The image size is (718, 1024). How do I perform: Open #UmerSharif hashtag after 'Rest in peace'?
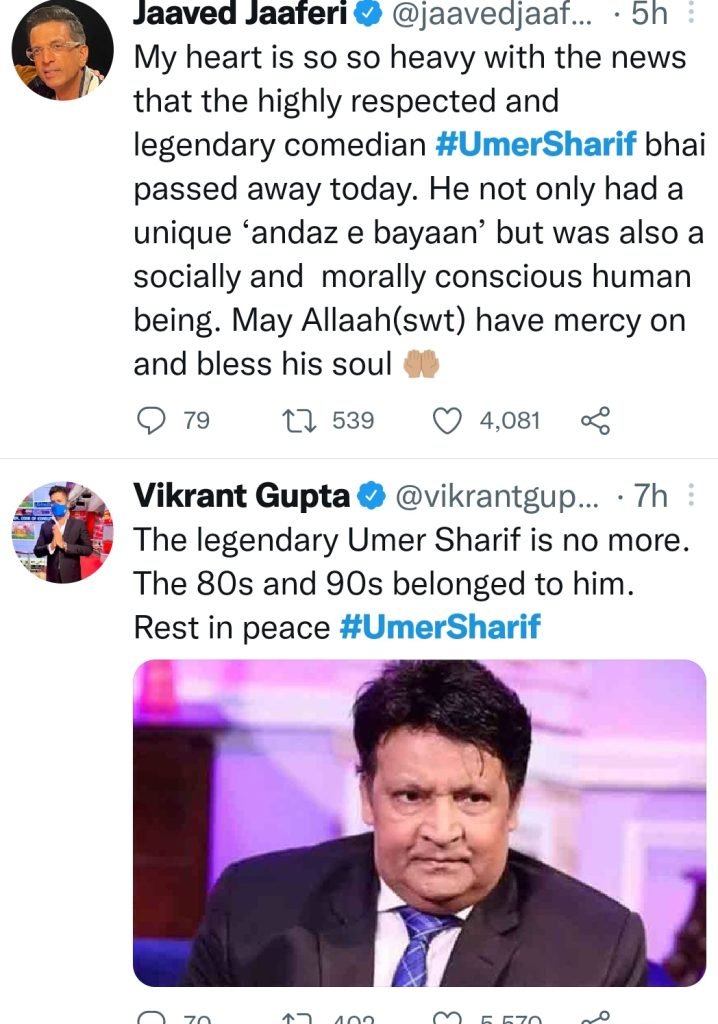point(440,627)
